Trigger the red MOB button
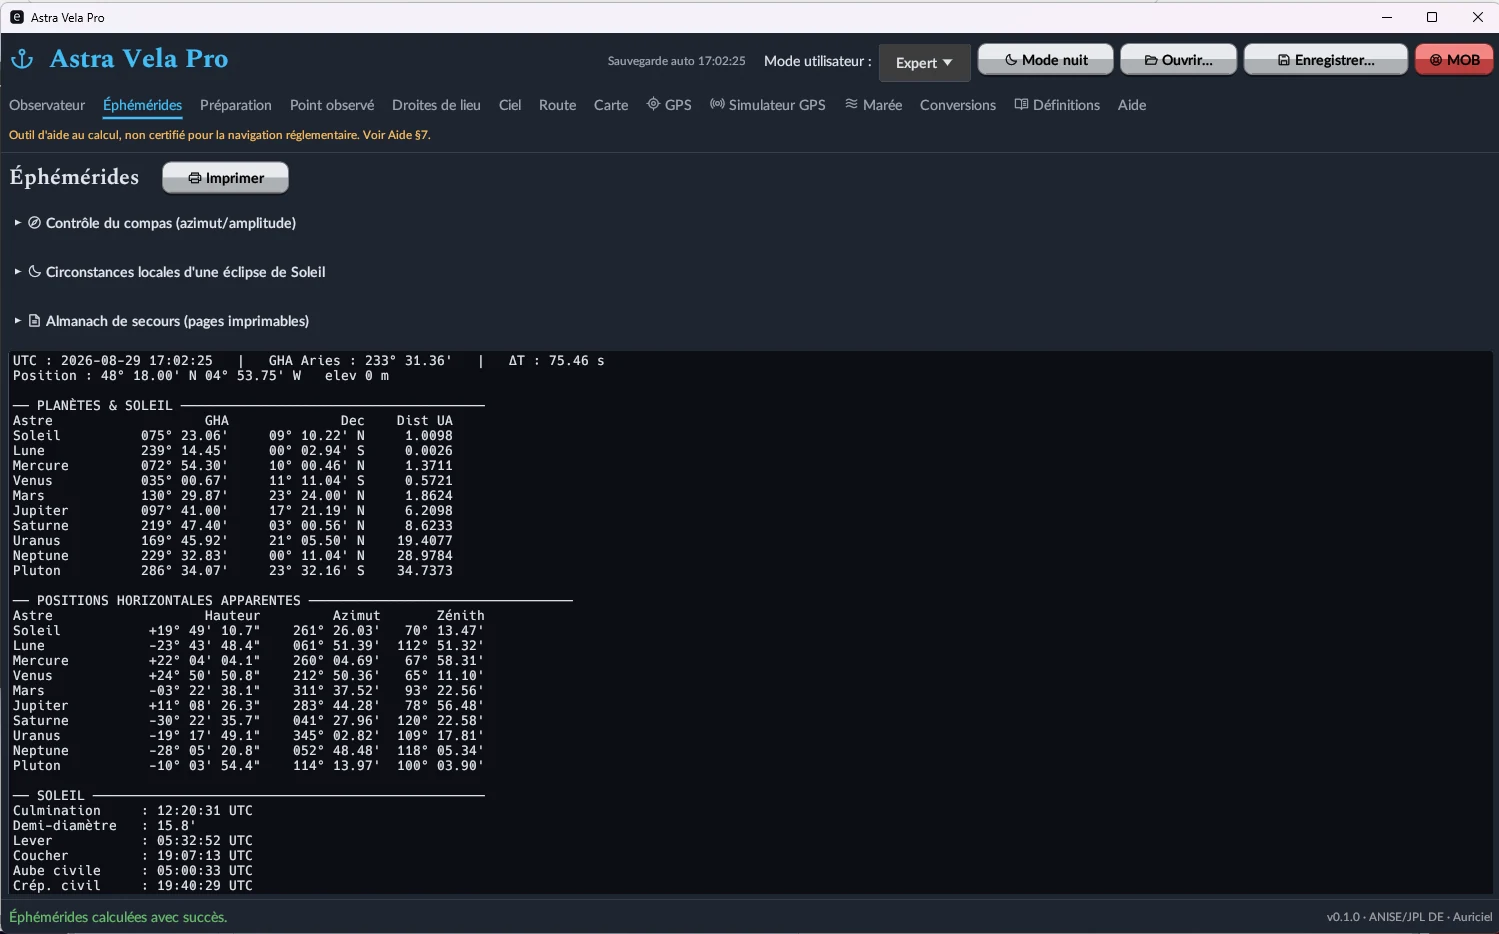This screenshot has width=1499, height=934. (x=1454, y=60)
